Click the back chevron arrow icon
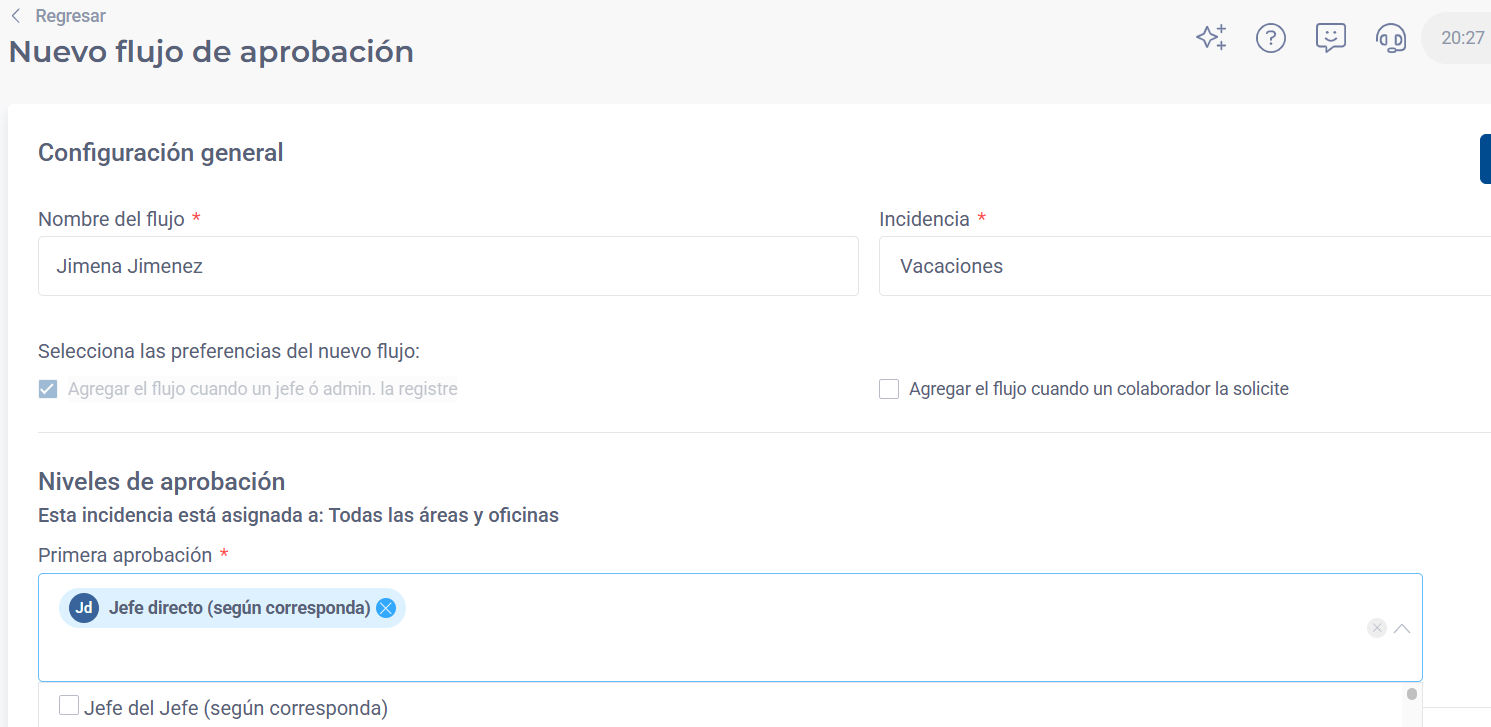The image size is (1491, 727). pos(15,16)
